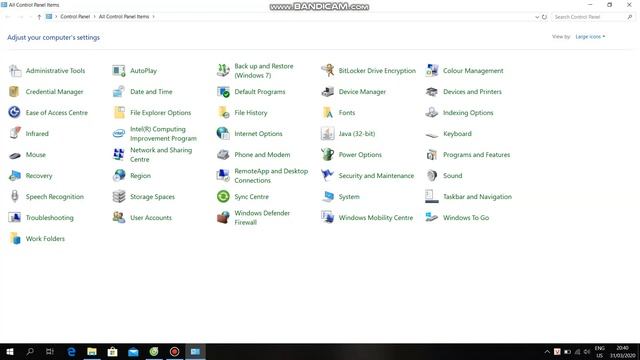
Task: Open the Taskbar and Navigation icon
Action: click(x=432, y=196)
